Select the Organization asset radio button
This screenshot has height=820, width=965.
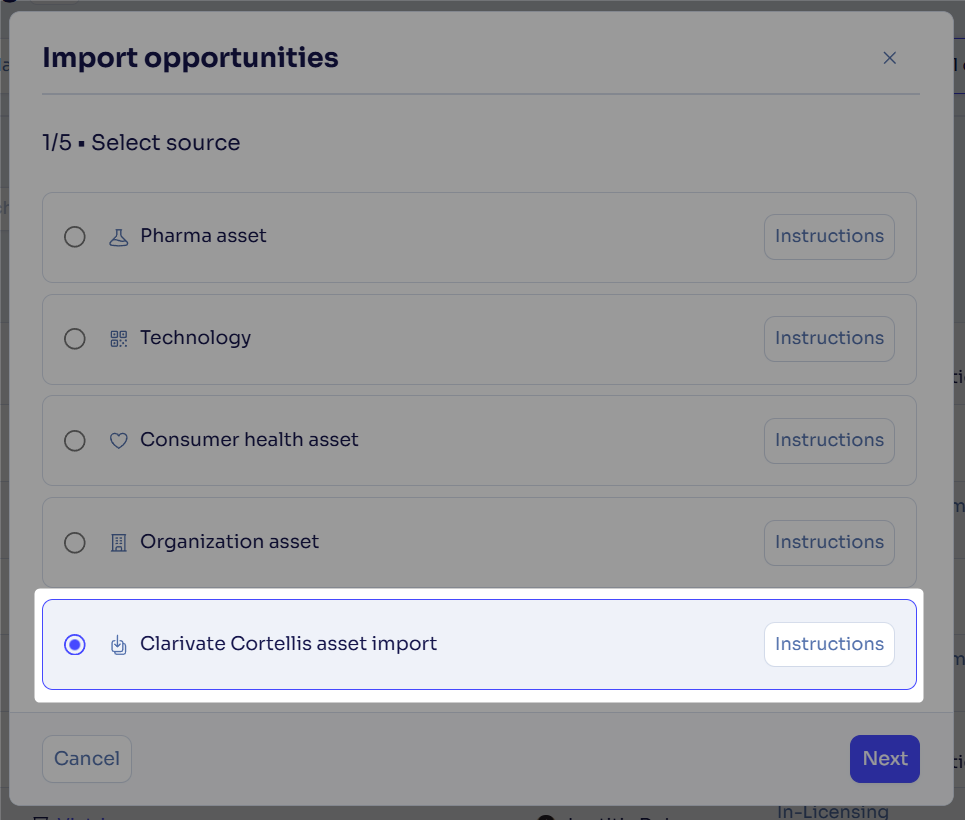(x=74, y=543)
